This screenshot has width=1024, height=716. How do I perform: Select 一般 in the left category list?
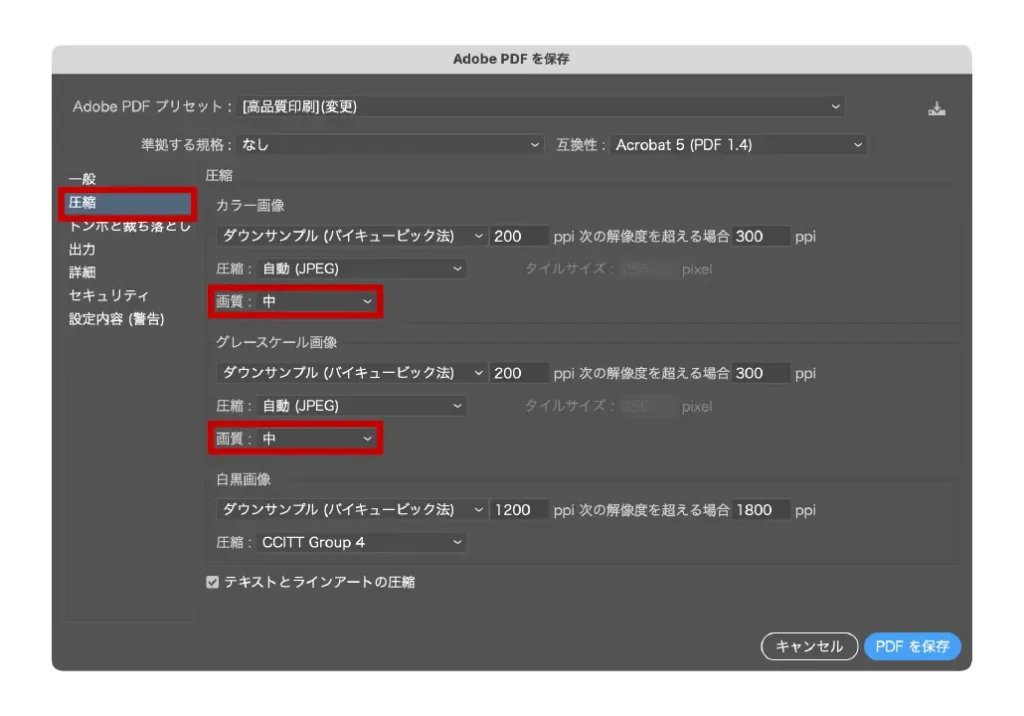(x=83, y=179)
